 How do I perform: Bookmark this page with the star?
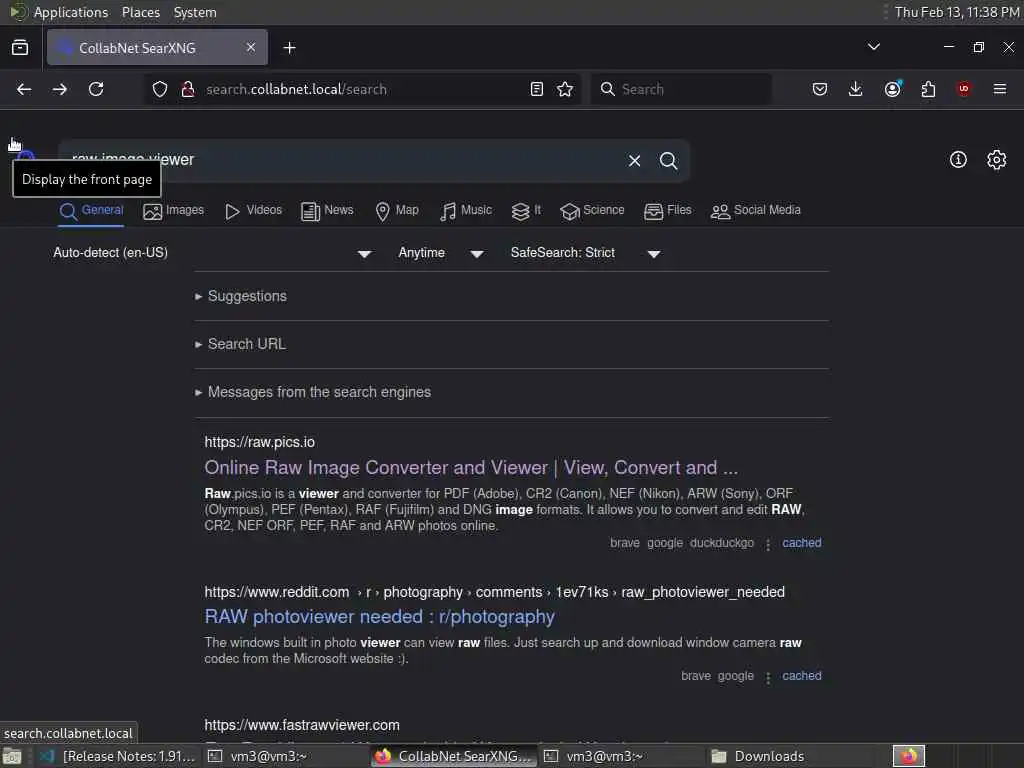[x=566, y=89]
